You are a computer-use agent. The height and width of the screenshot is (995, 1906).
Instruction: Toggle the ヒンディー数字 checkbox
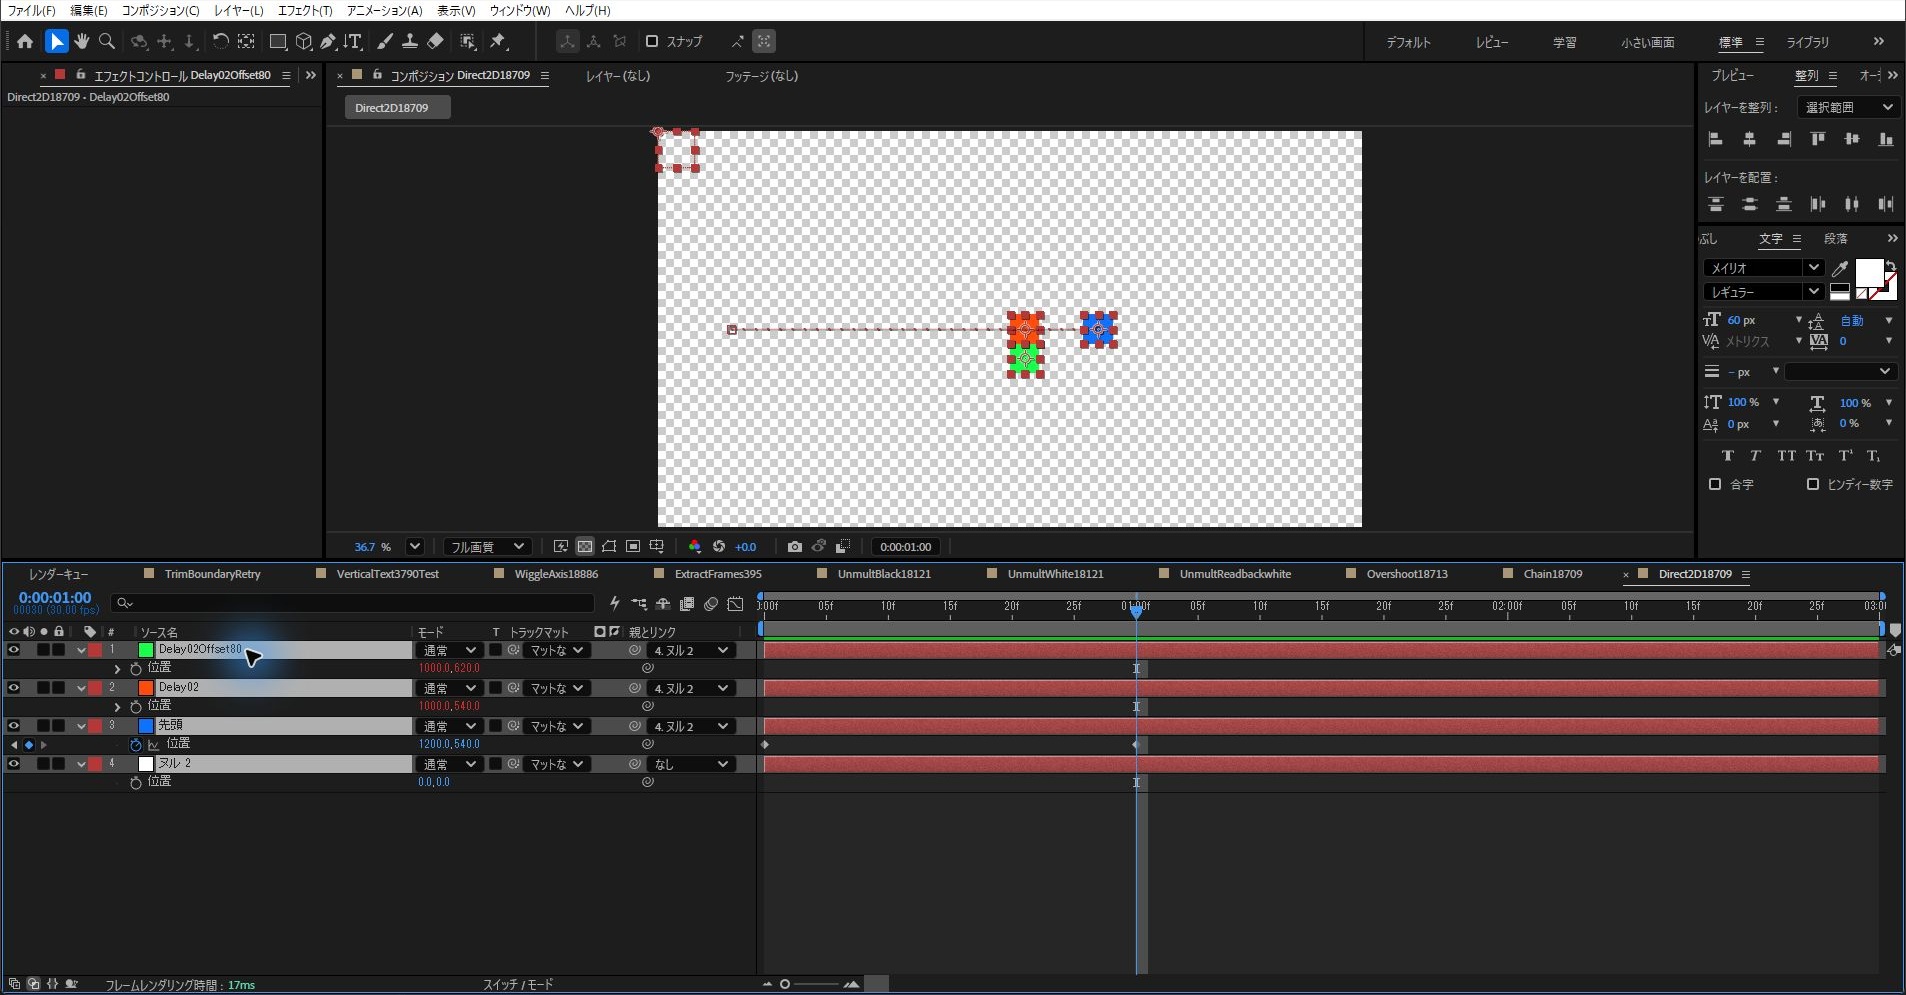(x=1813, y=484)
